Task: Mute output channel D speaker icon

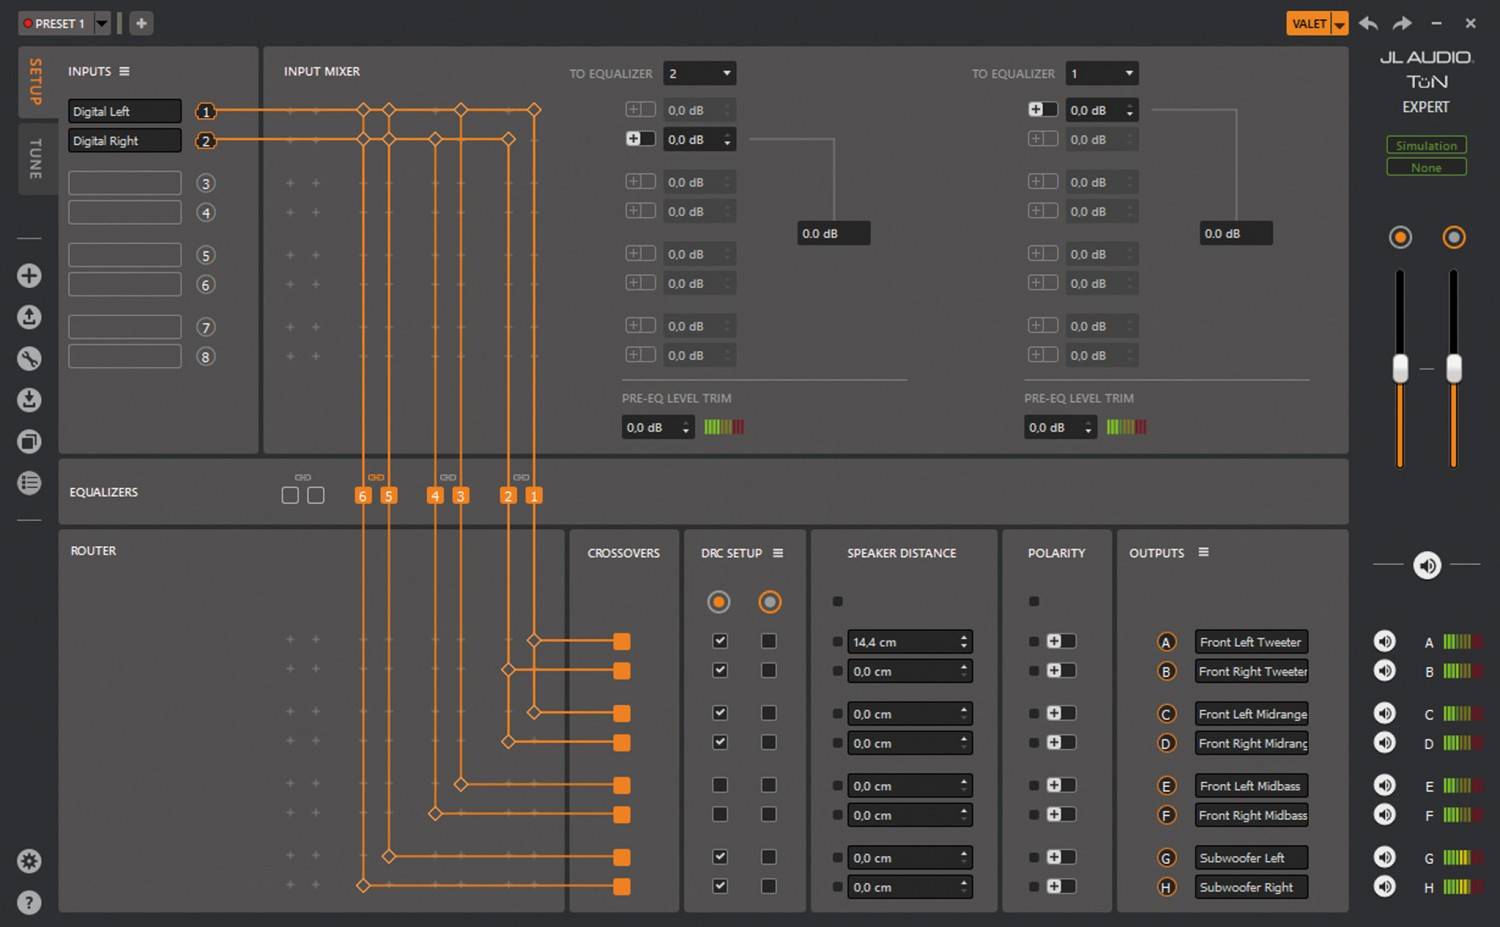Action: (x=1385, y=742)
